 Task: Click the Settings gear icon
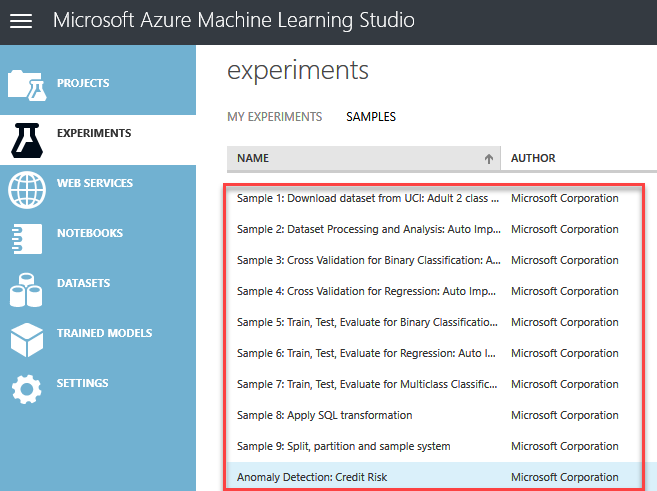26,389
